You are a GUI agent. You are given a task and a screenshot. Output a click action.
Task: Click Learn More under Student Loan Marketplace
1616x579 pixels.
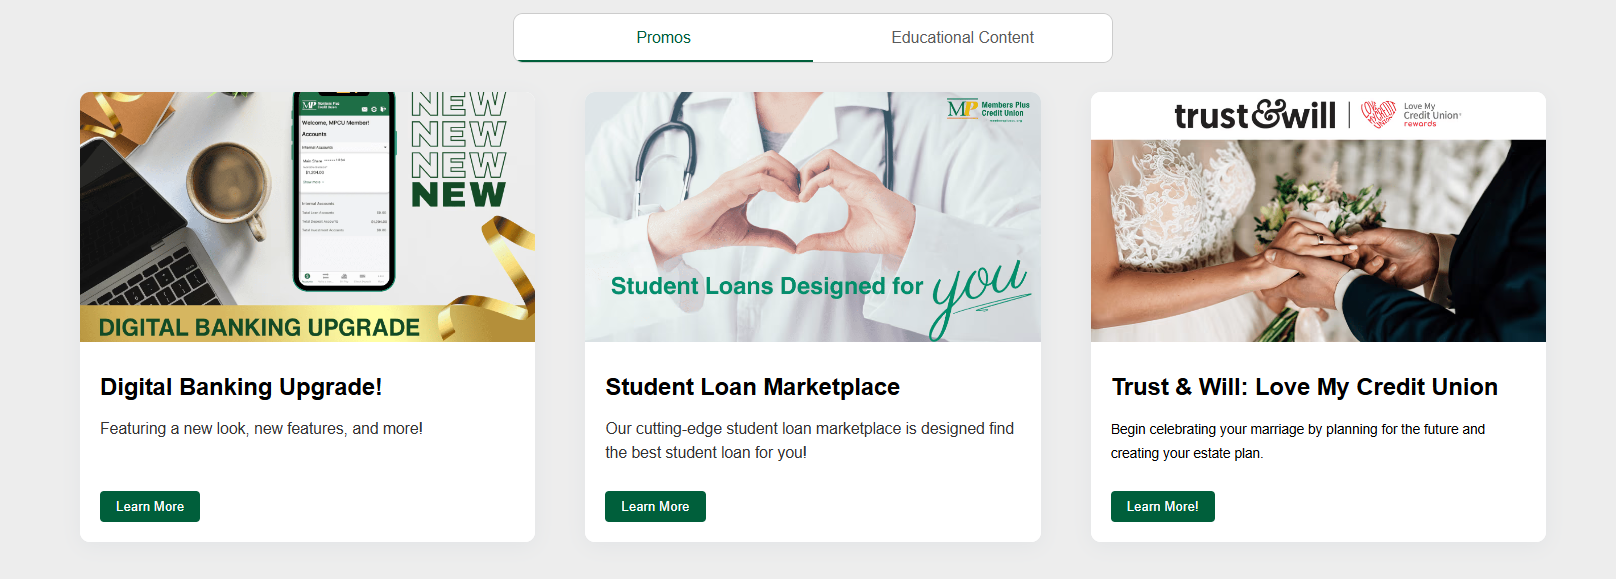[655, 507]
